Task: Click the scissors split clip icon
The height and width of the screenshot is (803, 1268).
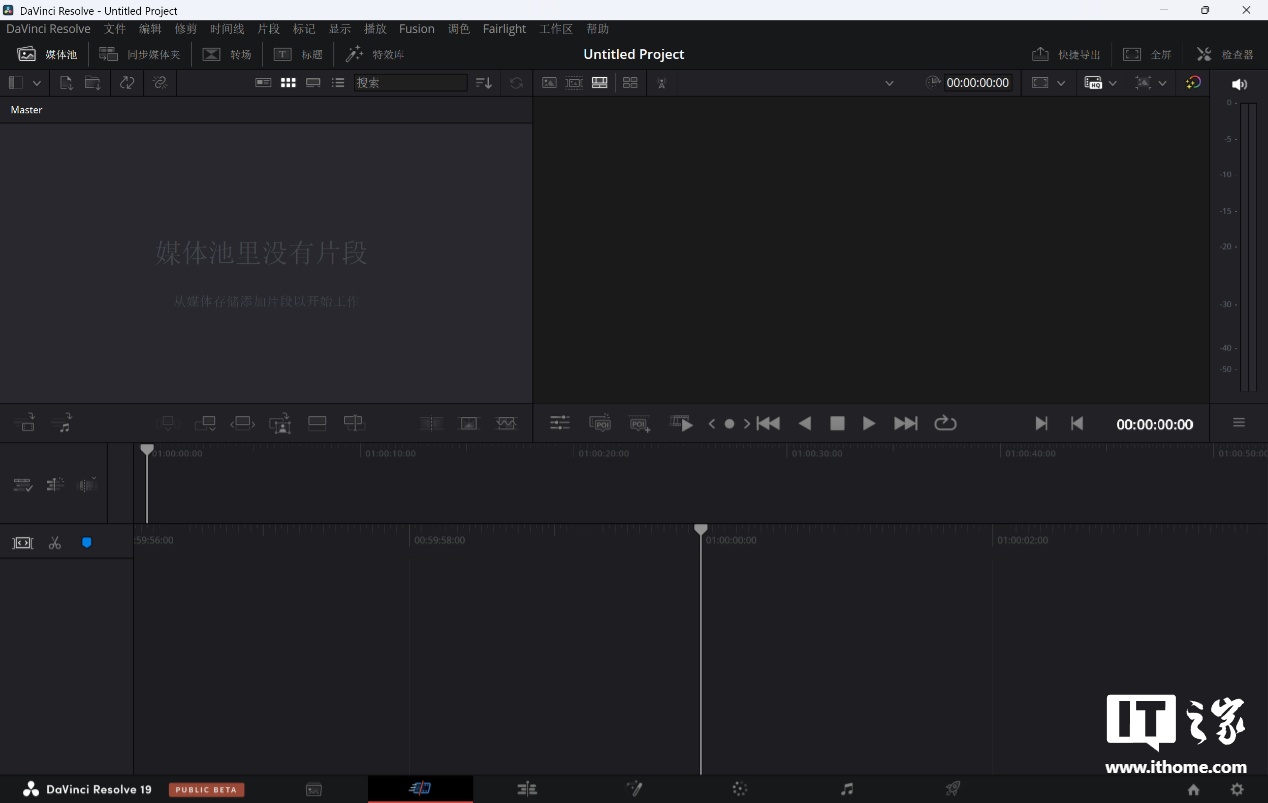Action: [x=55, y=543]
